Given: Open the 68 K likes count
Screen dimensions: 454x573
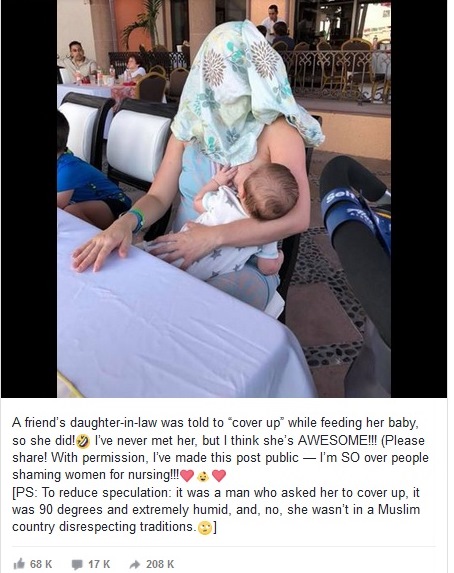Looking at the screenshot, I should [41, 564].
